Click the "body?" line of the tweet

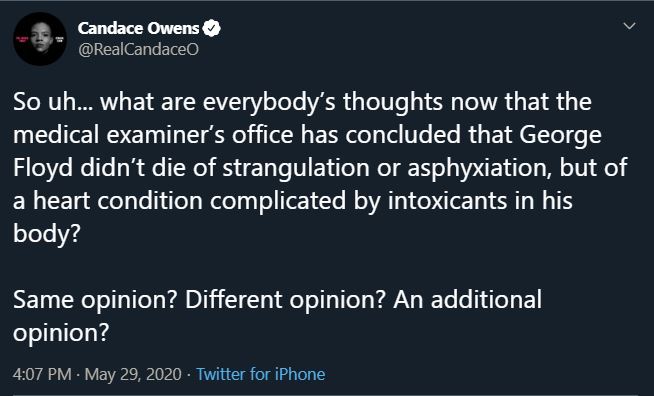click(46, 234)
